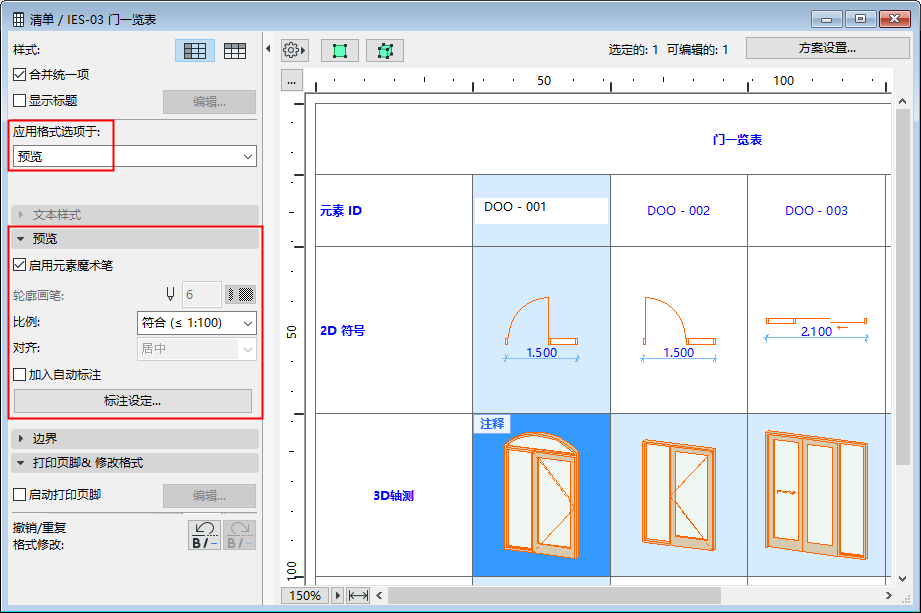Select the DOO - 003 cell
The image size is (921, 613).
click(816, 210)
